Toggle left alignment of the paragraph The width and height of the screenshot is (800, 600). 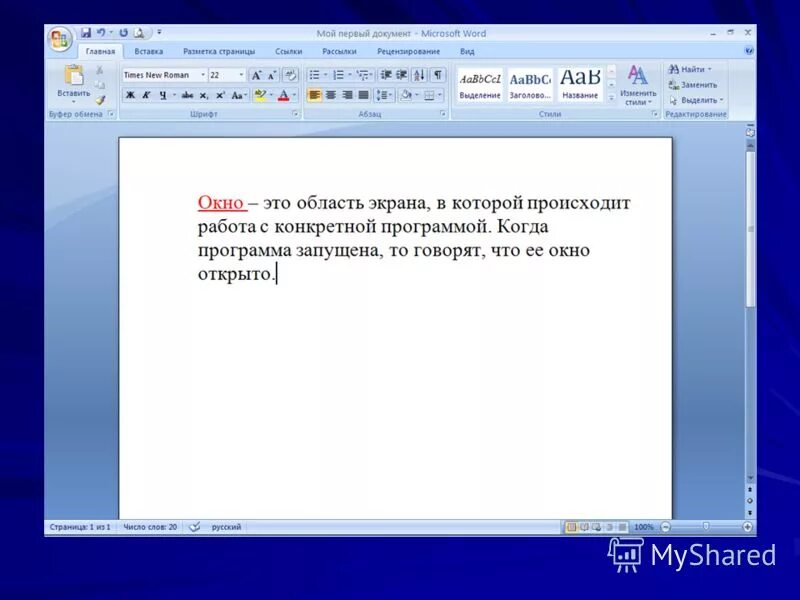click(314, 95)
